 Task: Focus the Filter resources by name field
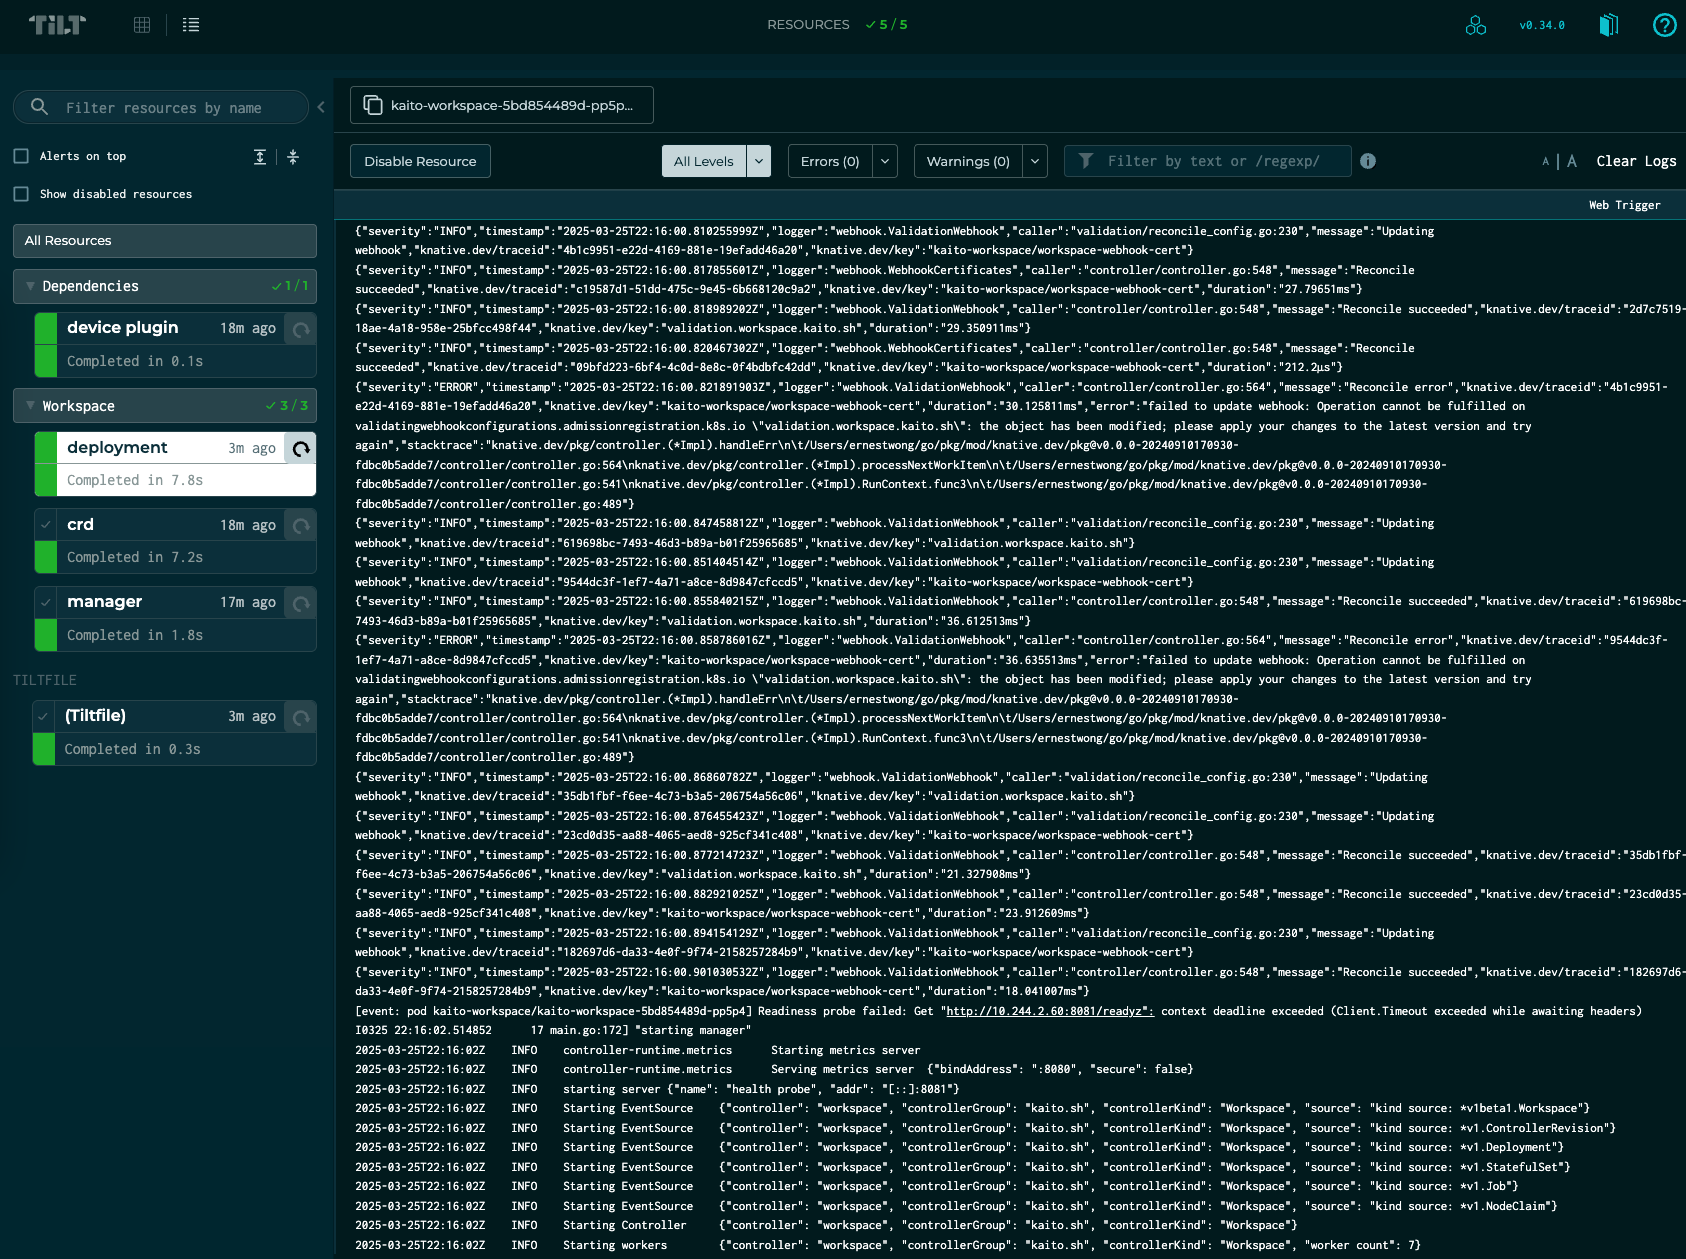click(162, 107)
